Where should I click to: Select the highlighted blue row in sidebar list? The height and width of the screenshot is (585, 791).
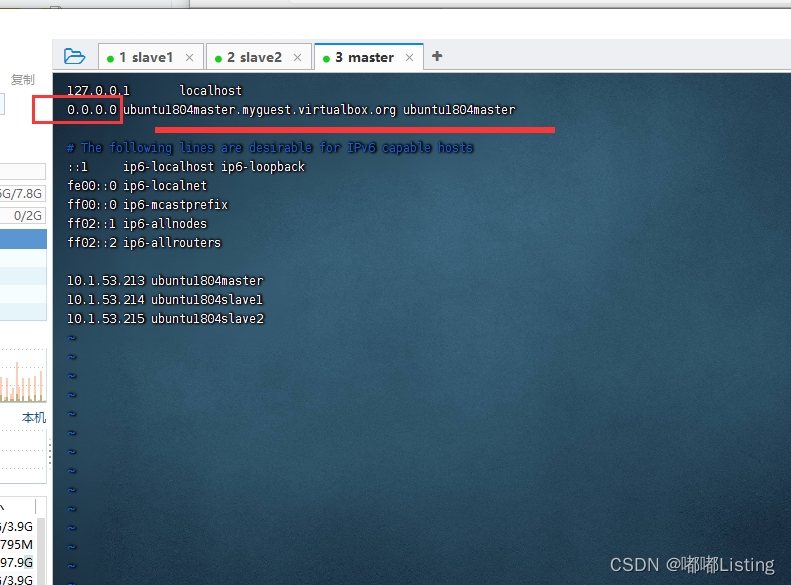tap(23, 239)
